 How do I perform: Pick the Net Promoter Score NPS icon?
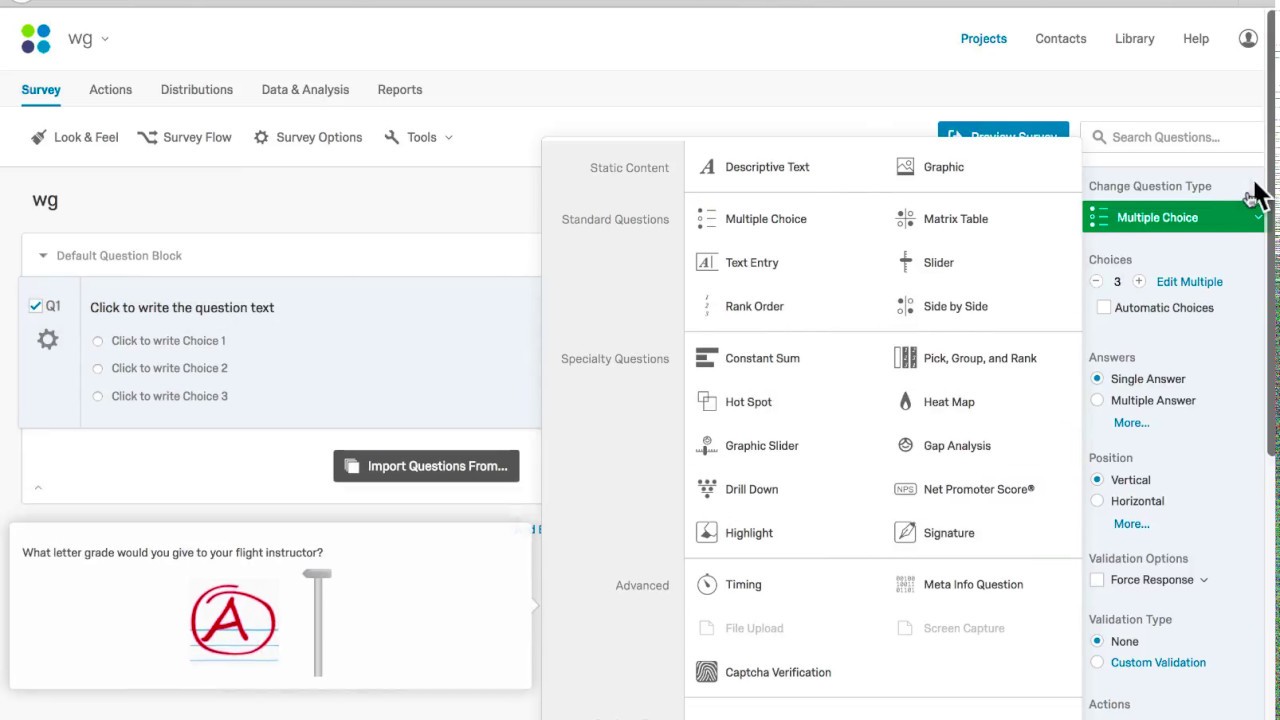click(x=905, y=490)
